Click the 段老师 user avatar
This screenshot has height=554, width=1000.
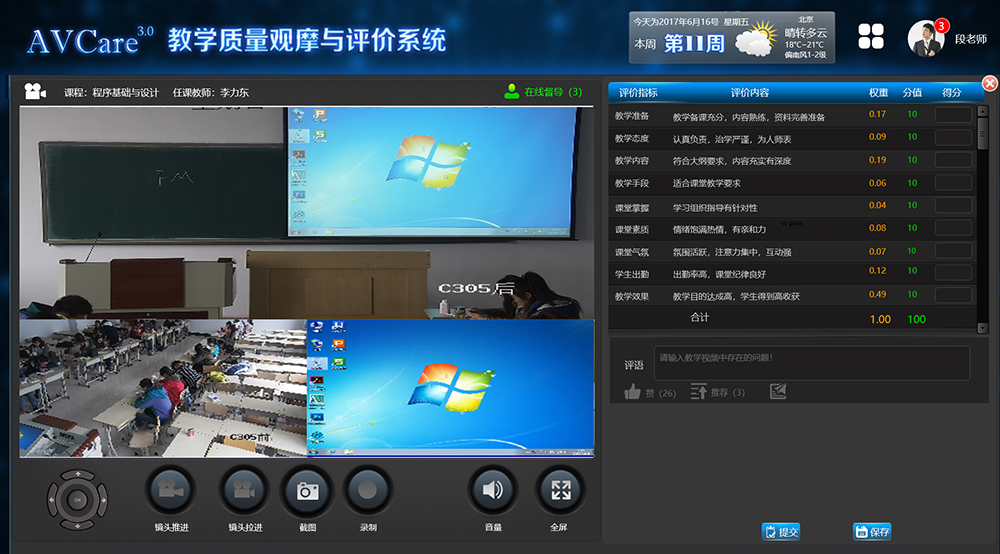click(x=925, y=38)
